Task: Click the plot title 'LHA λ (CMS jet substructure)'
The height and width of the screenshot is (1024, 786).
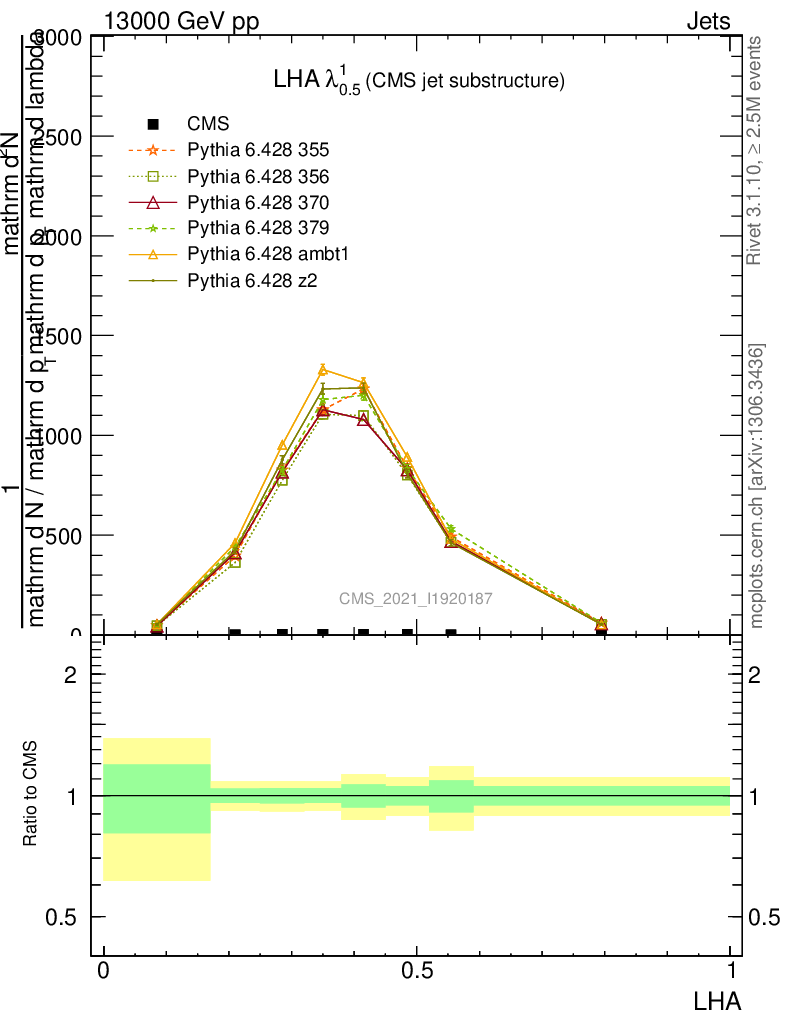Action: [419, 80]
